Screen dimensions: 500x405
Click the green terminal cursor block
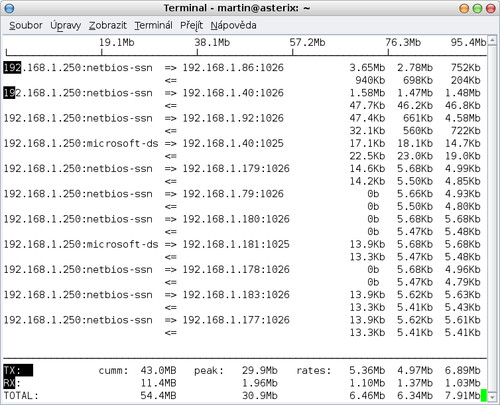click(484, 396)
